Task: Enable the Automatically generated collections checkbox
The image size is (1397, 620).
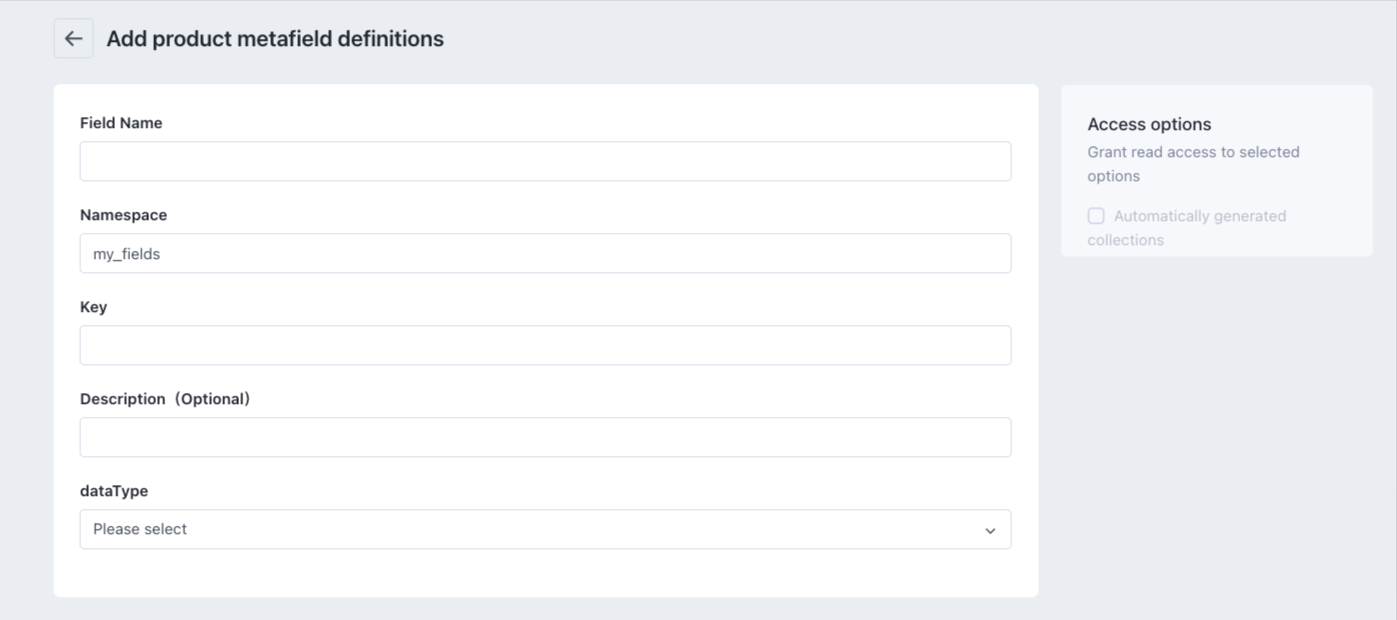Action: pyautogui.click(x=1096, y=216)
